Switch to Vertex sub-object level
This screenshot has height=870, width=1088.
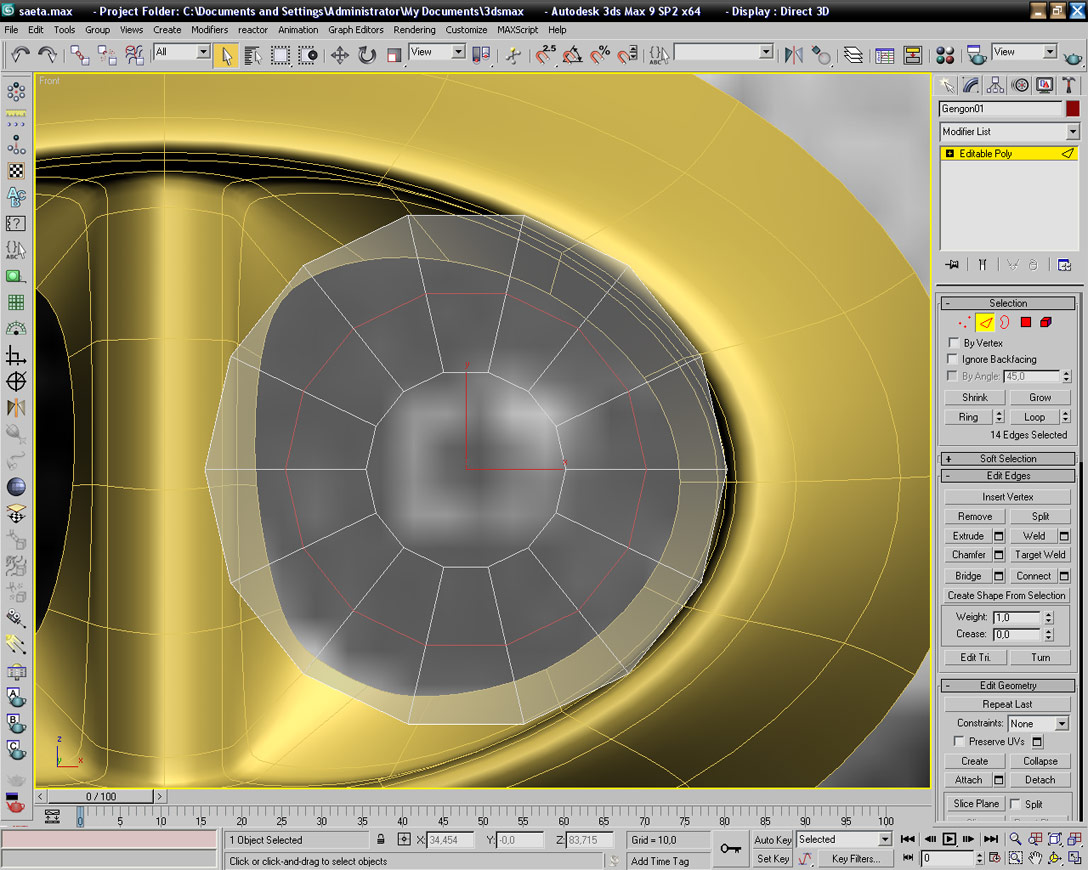964,322
